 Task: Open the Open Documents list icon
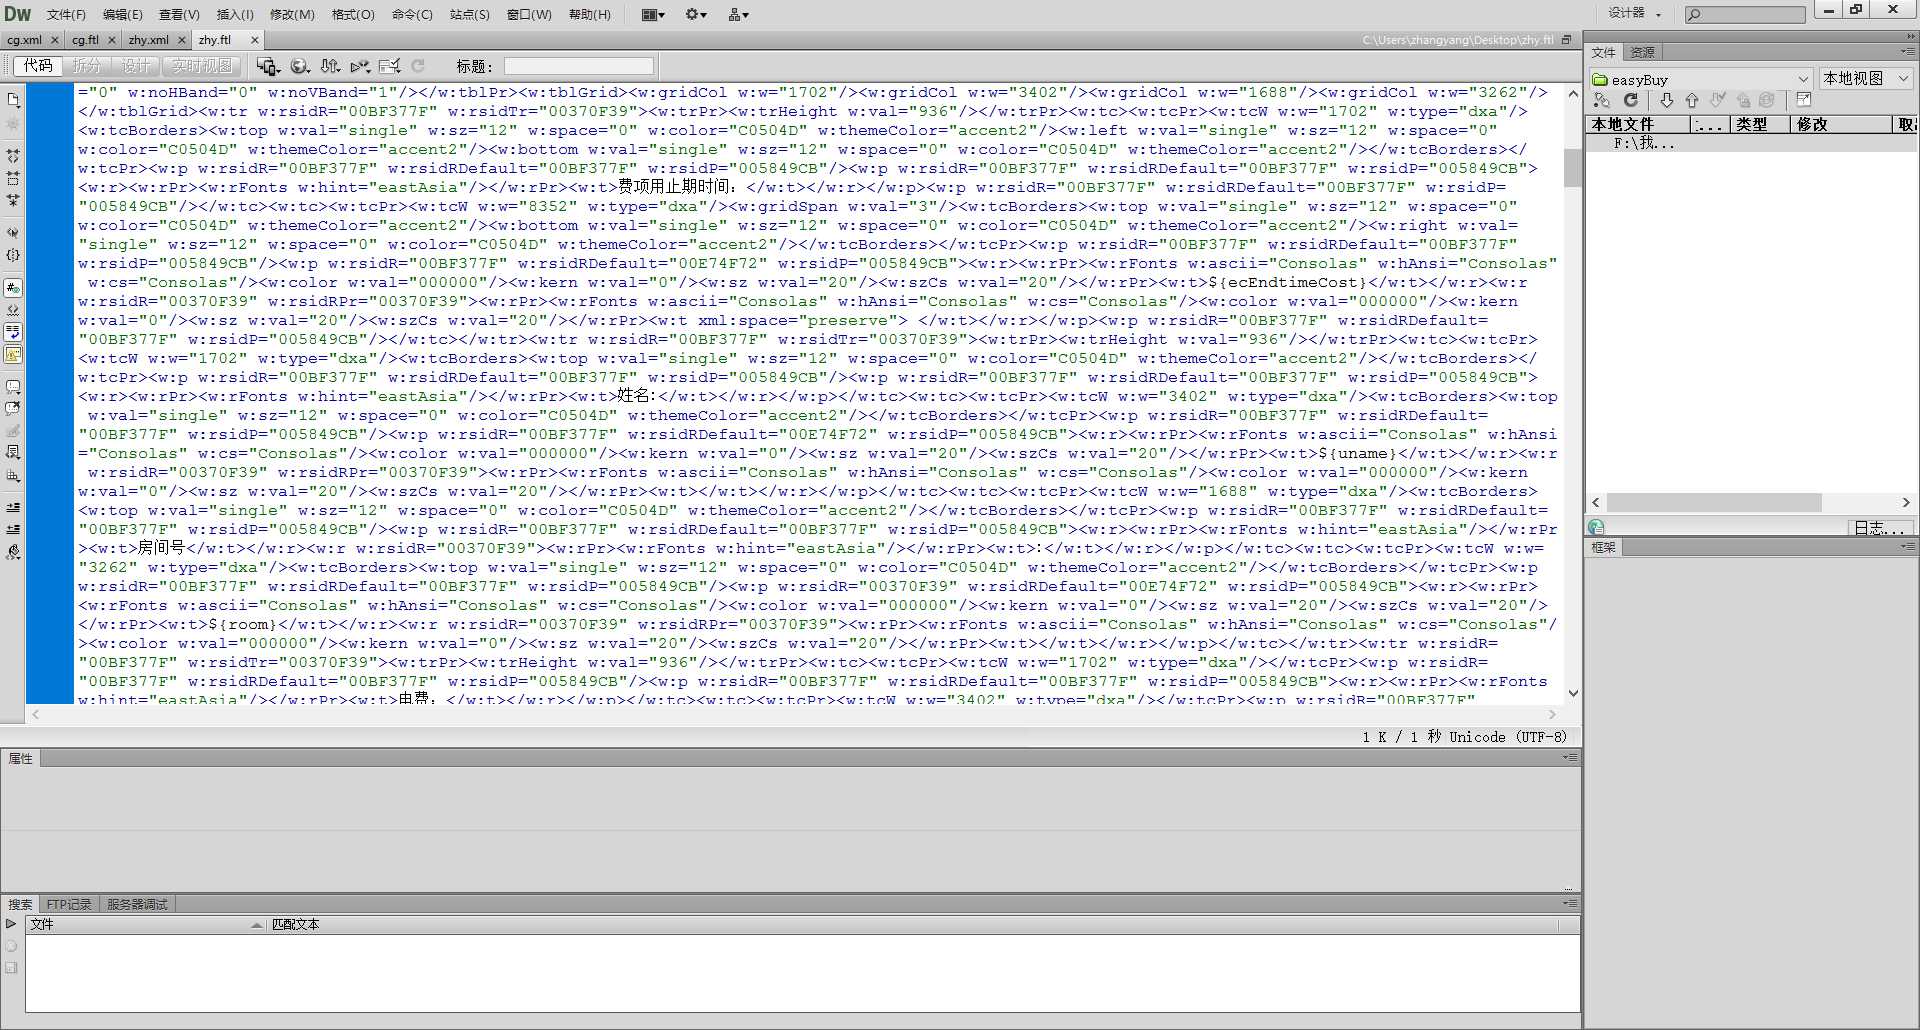(13, 100)
